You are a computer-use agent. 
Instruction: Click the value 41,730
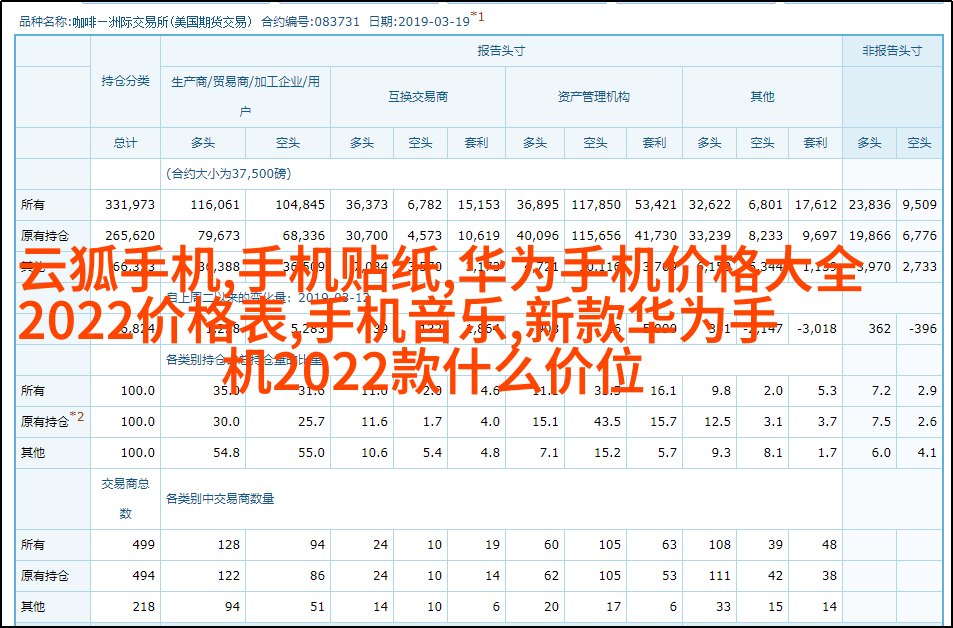(x=656, y=236)
